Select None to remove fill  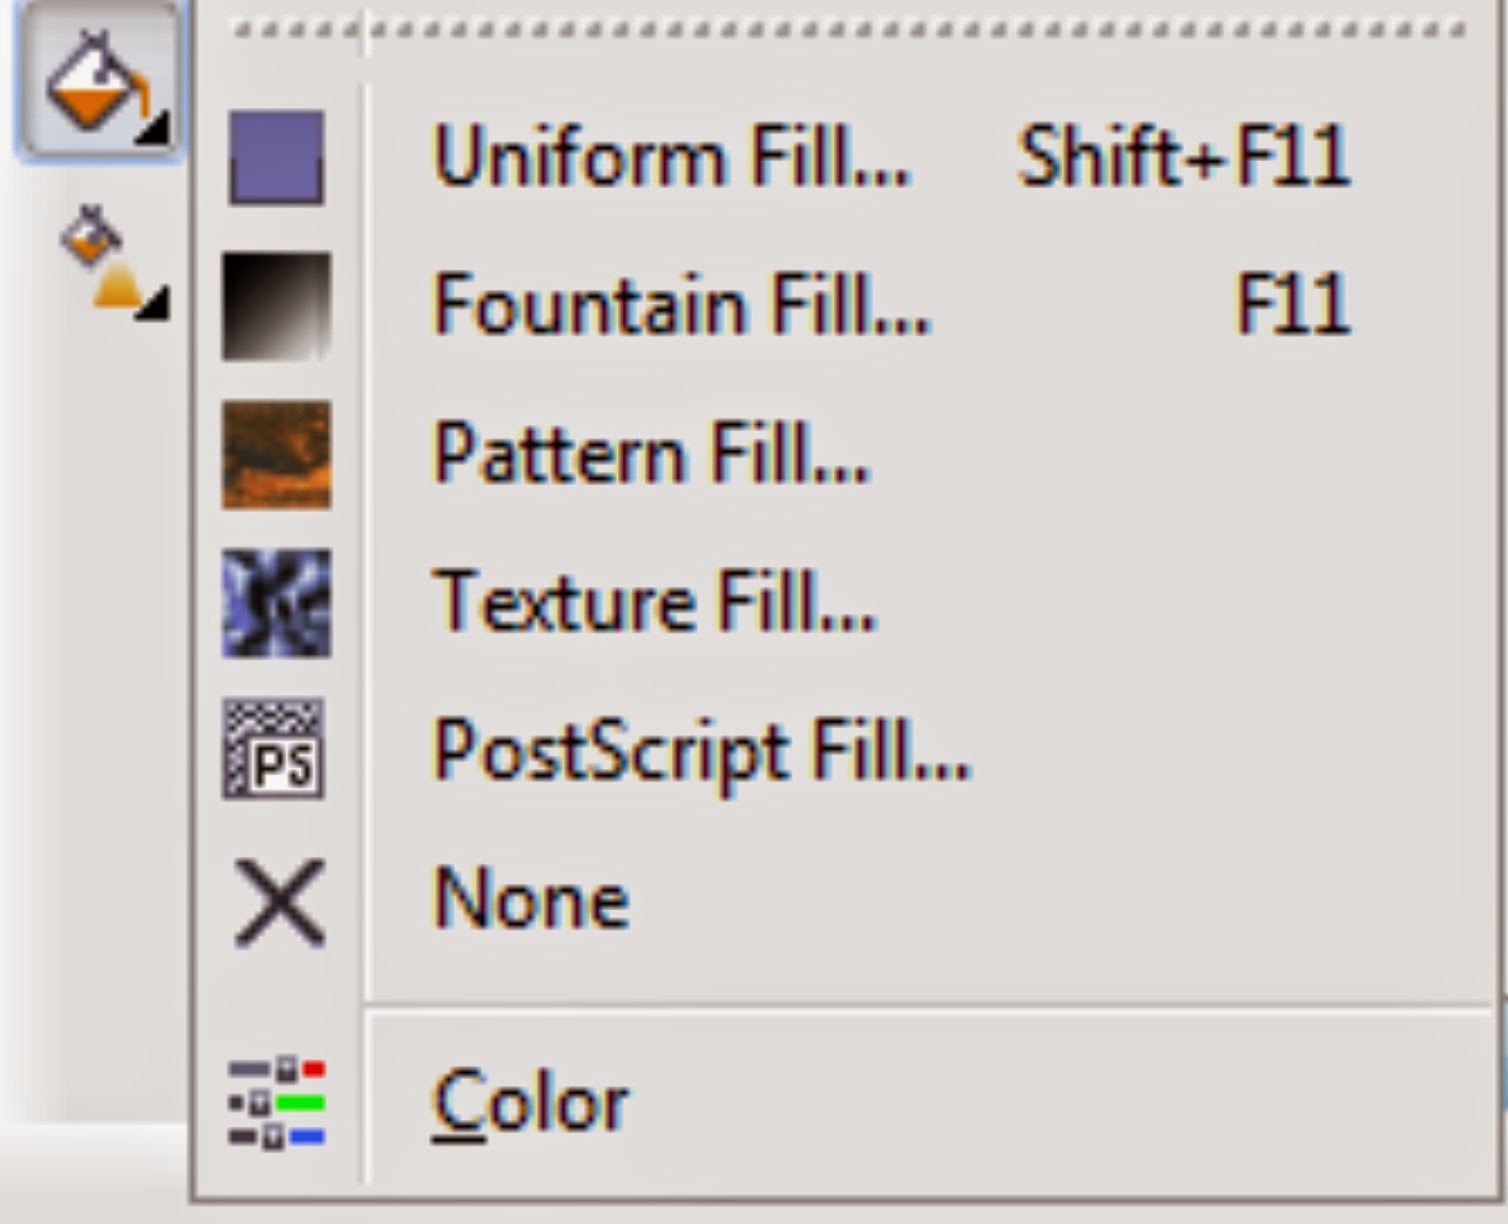(x=531, y=899)
